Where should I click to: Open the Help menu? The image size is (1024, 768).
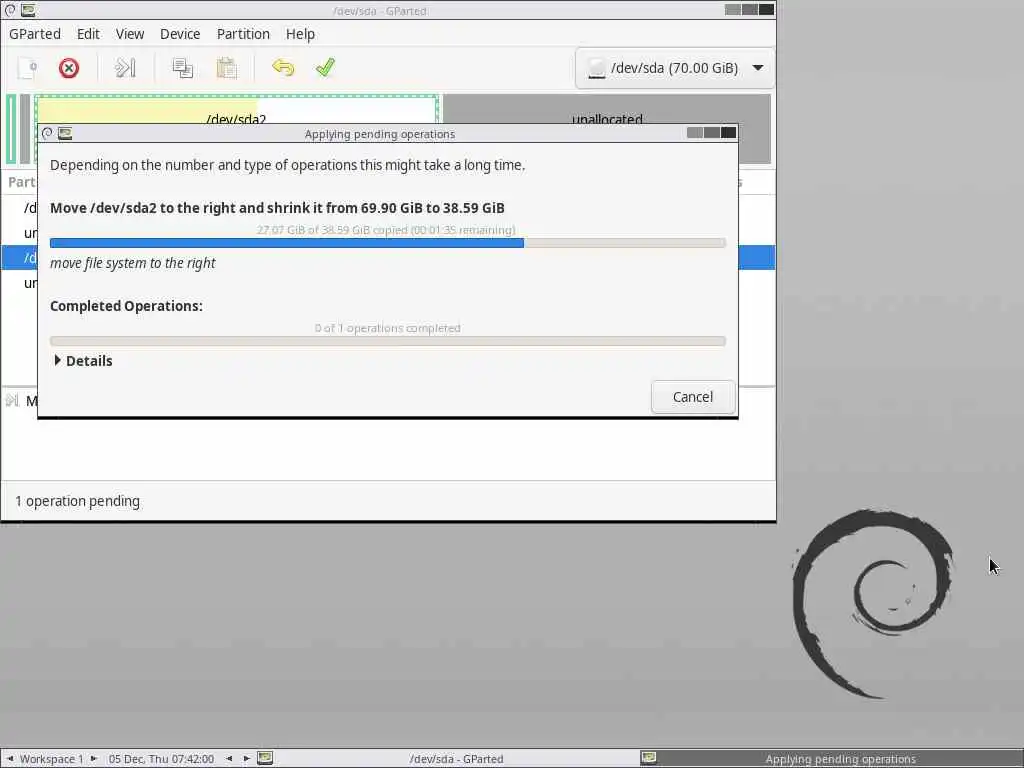coord(300,34)
